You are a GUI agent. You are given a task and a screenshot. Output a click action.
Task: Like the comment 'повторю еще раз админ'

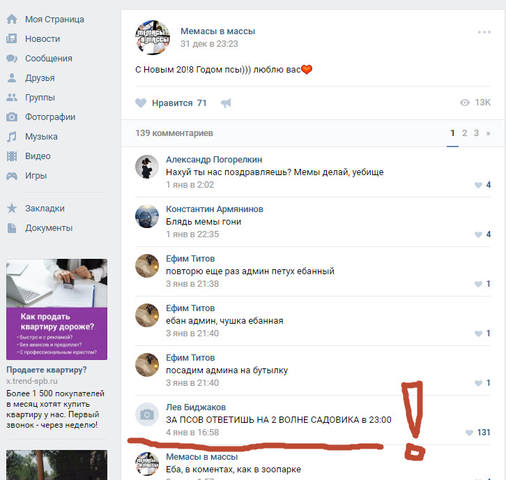[x=478, y=284]
